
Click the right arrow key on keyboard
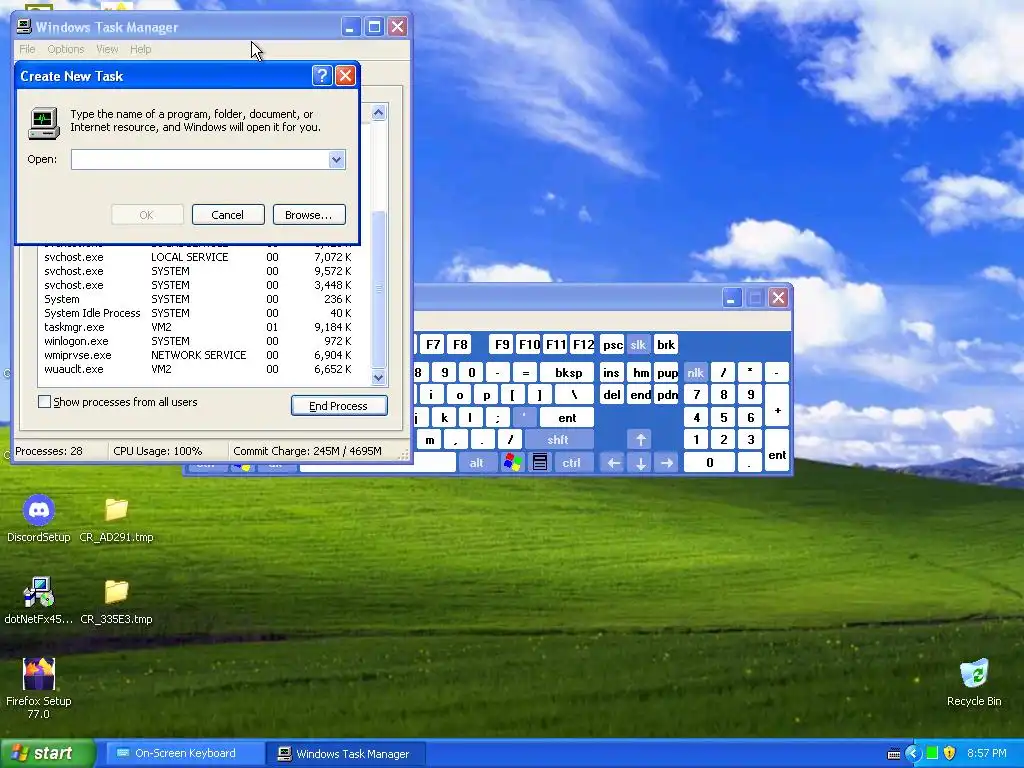667,462
